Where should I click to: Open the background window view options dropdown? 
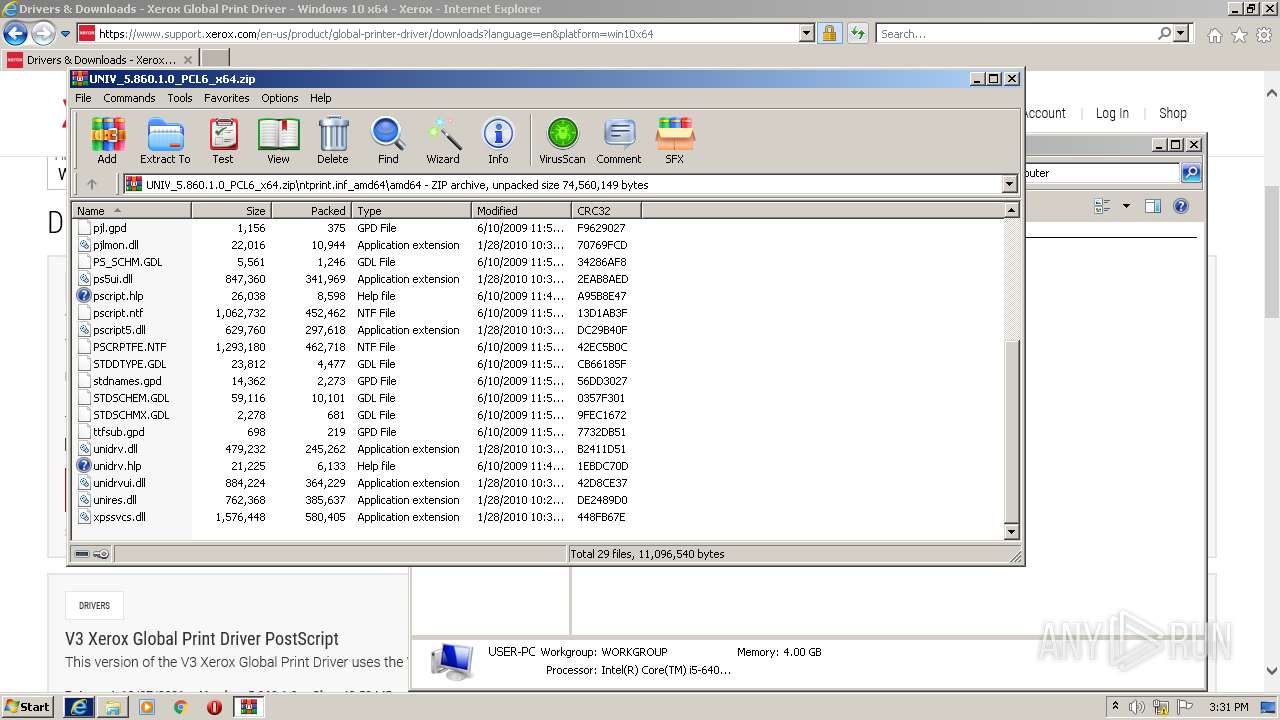point(1126,206)
